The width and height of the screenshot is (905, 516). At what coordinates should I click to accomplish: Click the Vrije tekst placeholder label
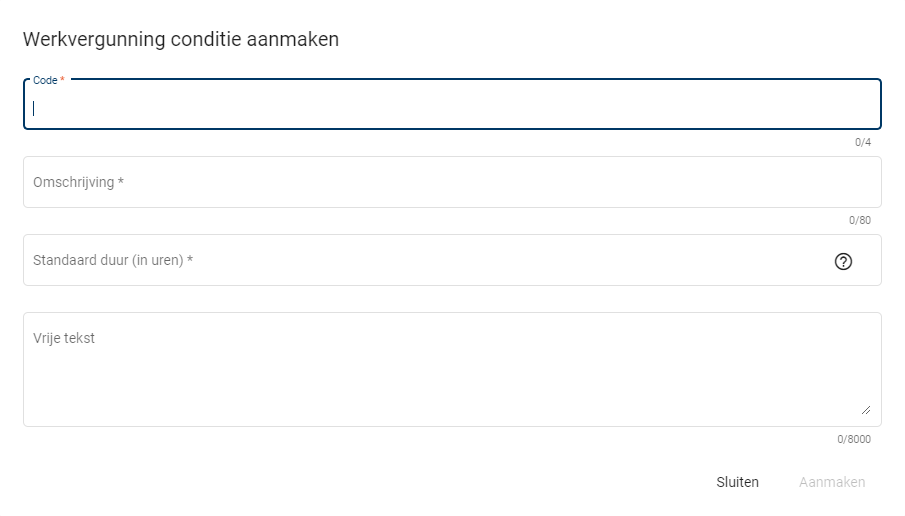(64, 339)
